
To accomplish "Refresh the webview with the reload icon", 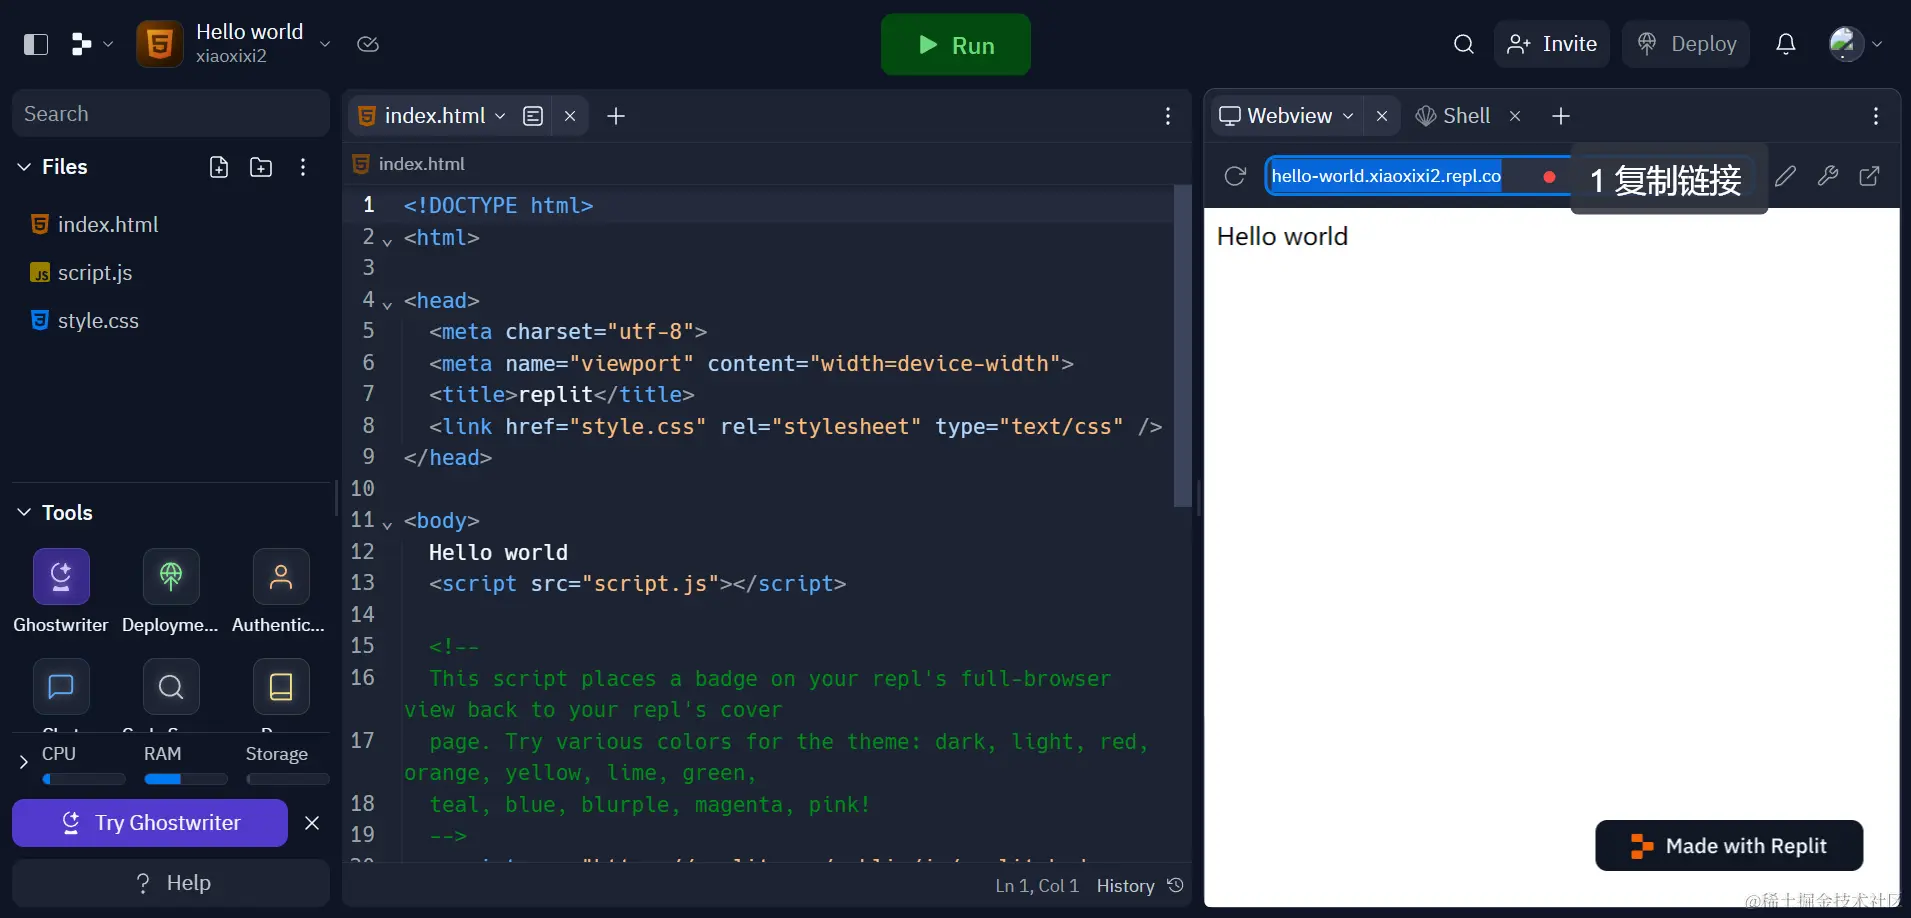I will 1235,176.
